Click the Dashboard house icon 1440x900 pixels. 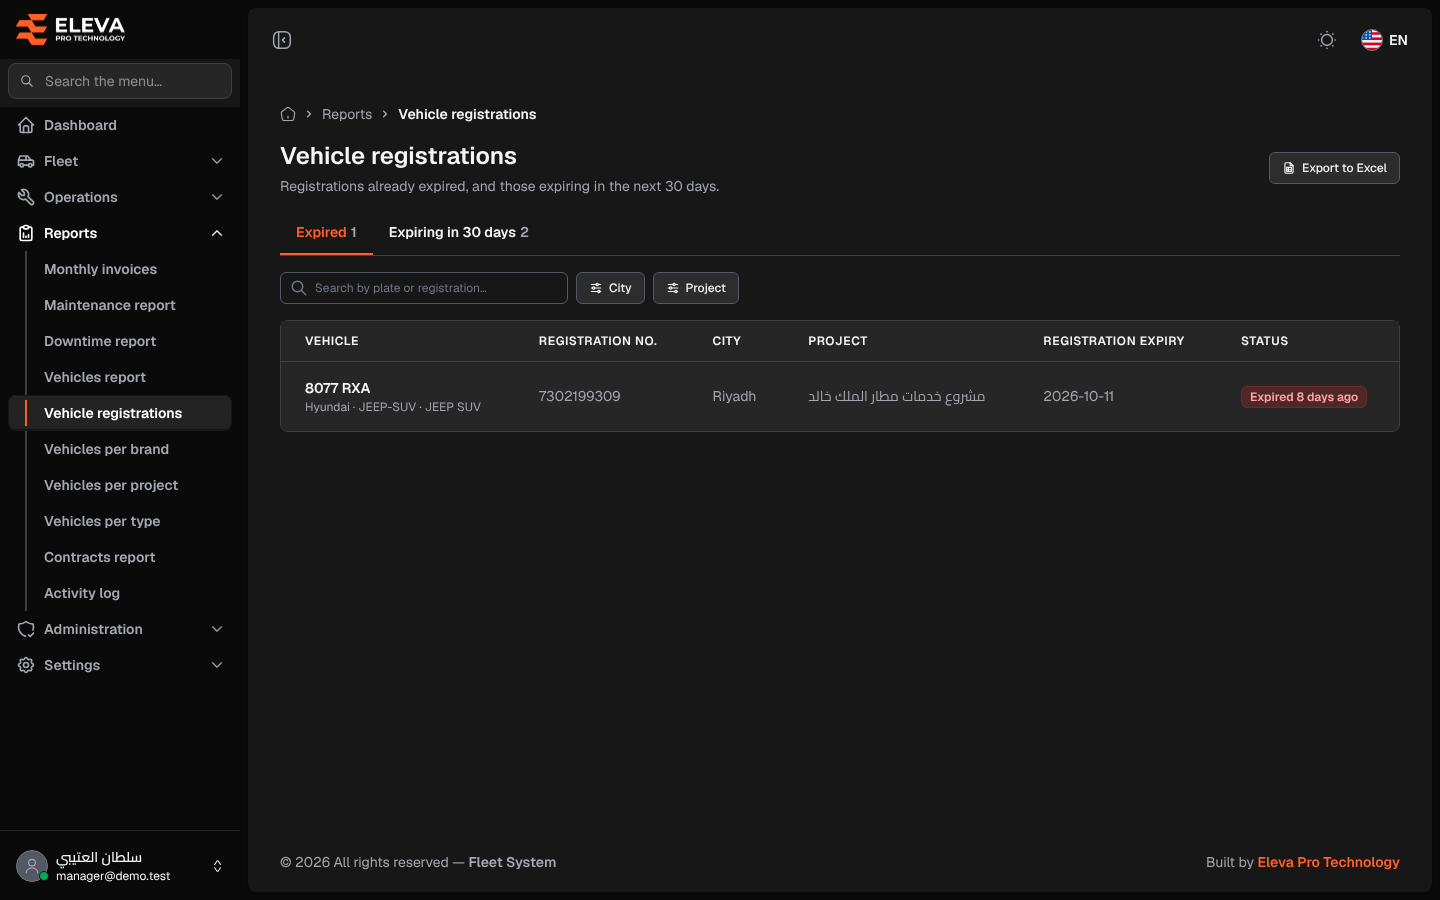pyautogui.click(x=26, y=125)
